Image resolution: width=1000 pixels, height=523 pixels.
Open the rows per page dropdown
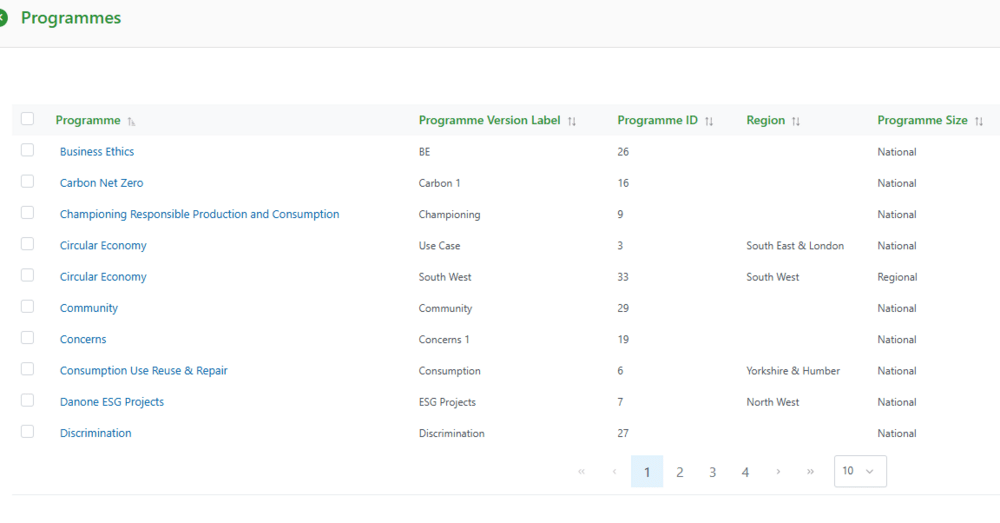859,471
